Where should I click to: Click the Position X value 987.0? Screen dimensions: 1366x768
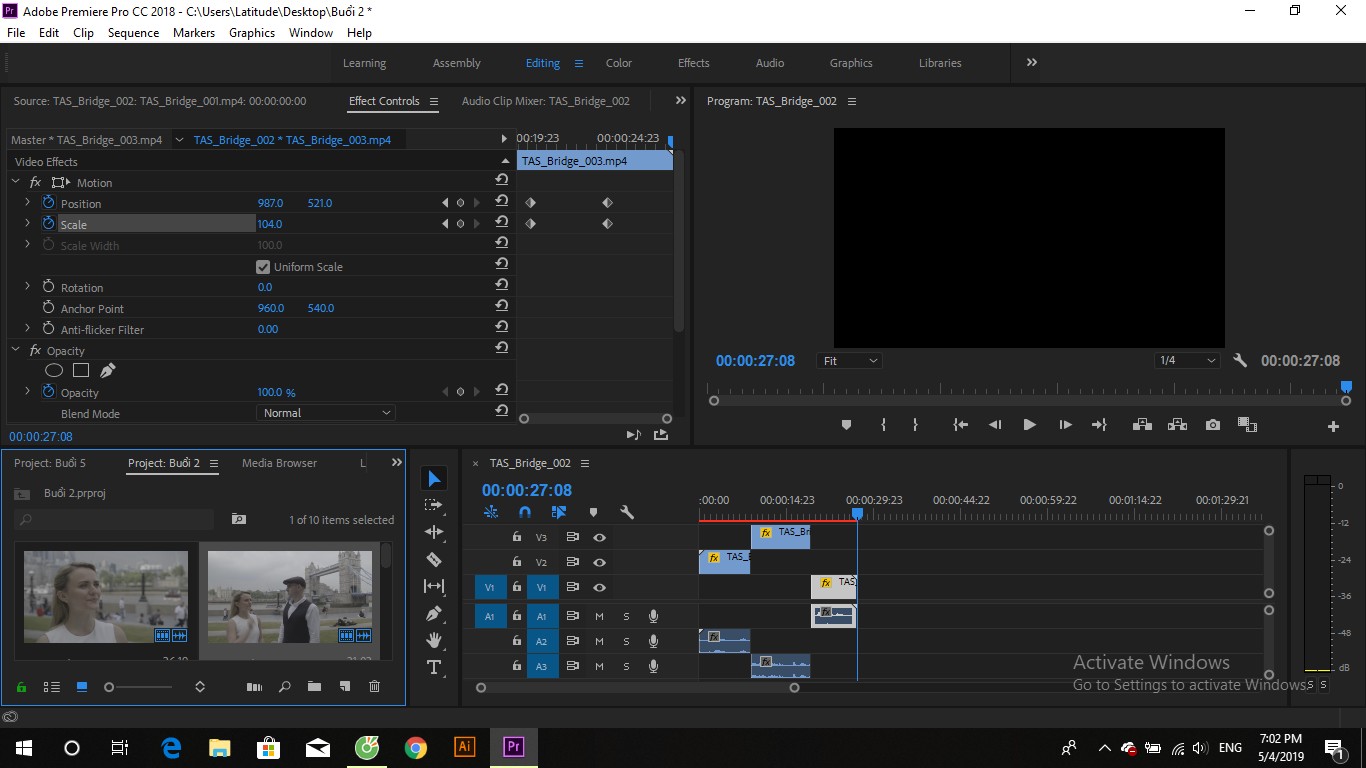[271, 203]
